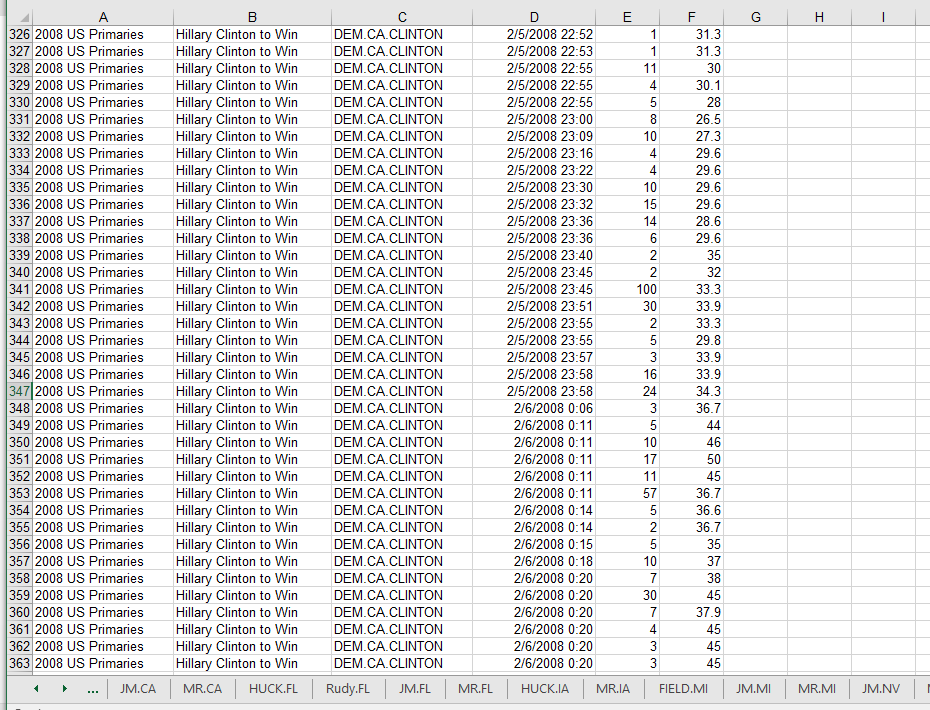Click price 29.8 in row 344
The height and width of the screenshot is (710, 930).
(691, 340)
